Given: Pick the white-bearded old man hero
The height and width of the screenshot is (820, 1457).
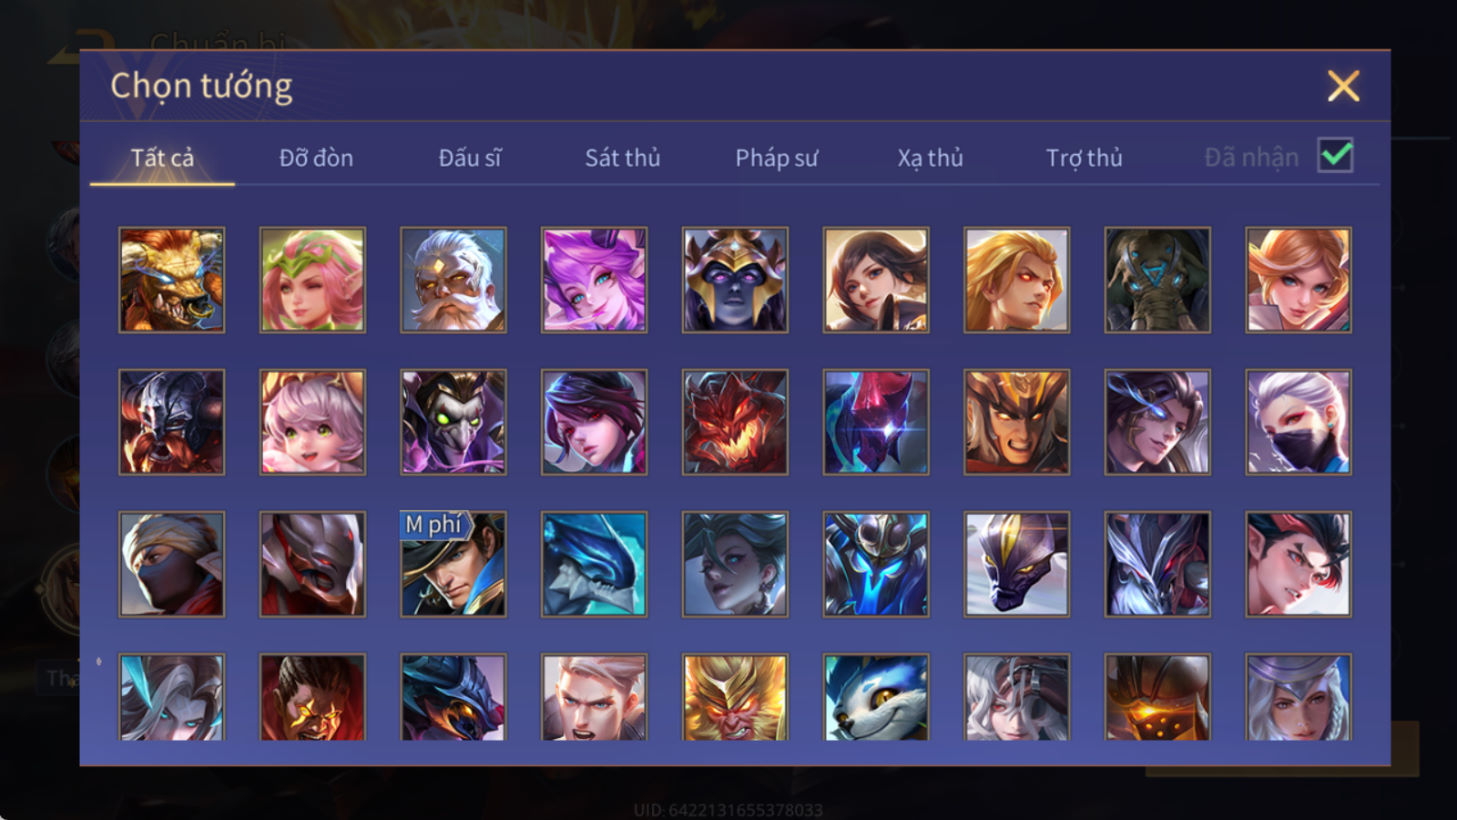Looking at the screenshot, I should coord(453,280).
